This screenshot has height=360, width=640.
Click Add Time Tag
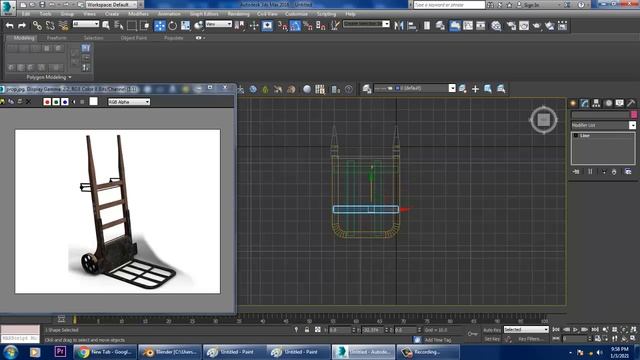click(x=438, y=340)
